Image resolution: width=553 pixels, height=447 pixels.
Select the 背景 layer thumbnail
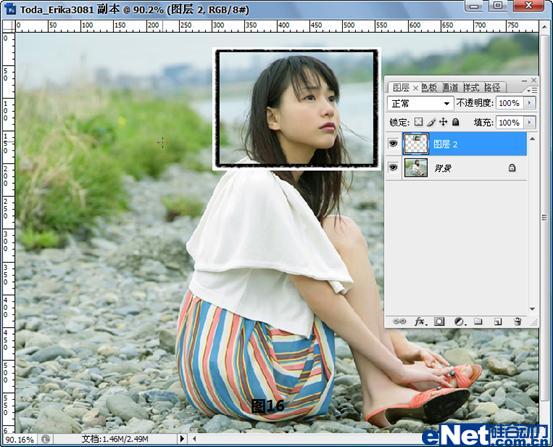click(x=416, y=168)
